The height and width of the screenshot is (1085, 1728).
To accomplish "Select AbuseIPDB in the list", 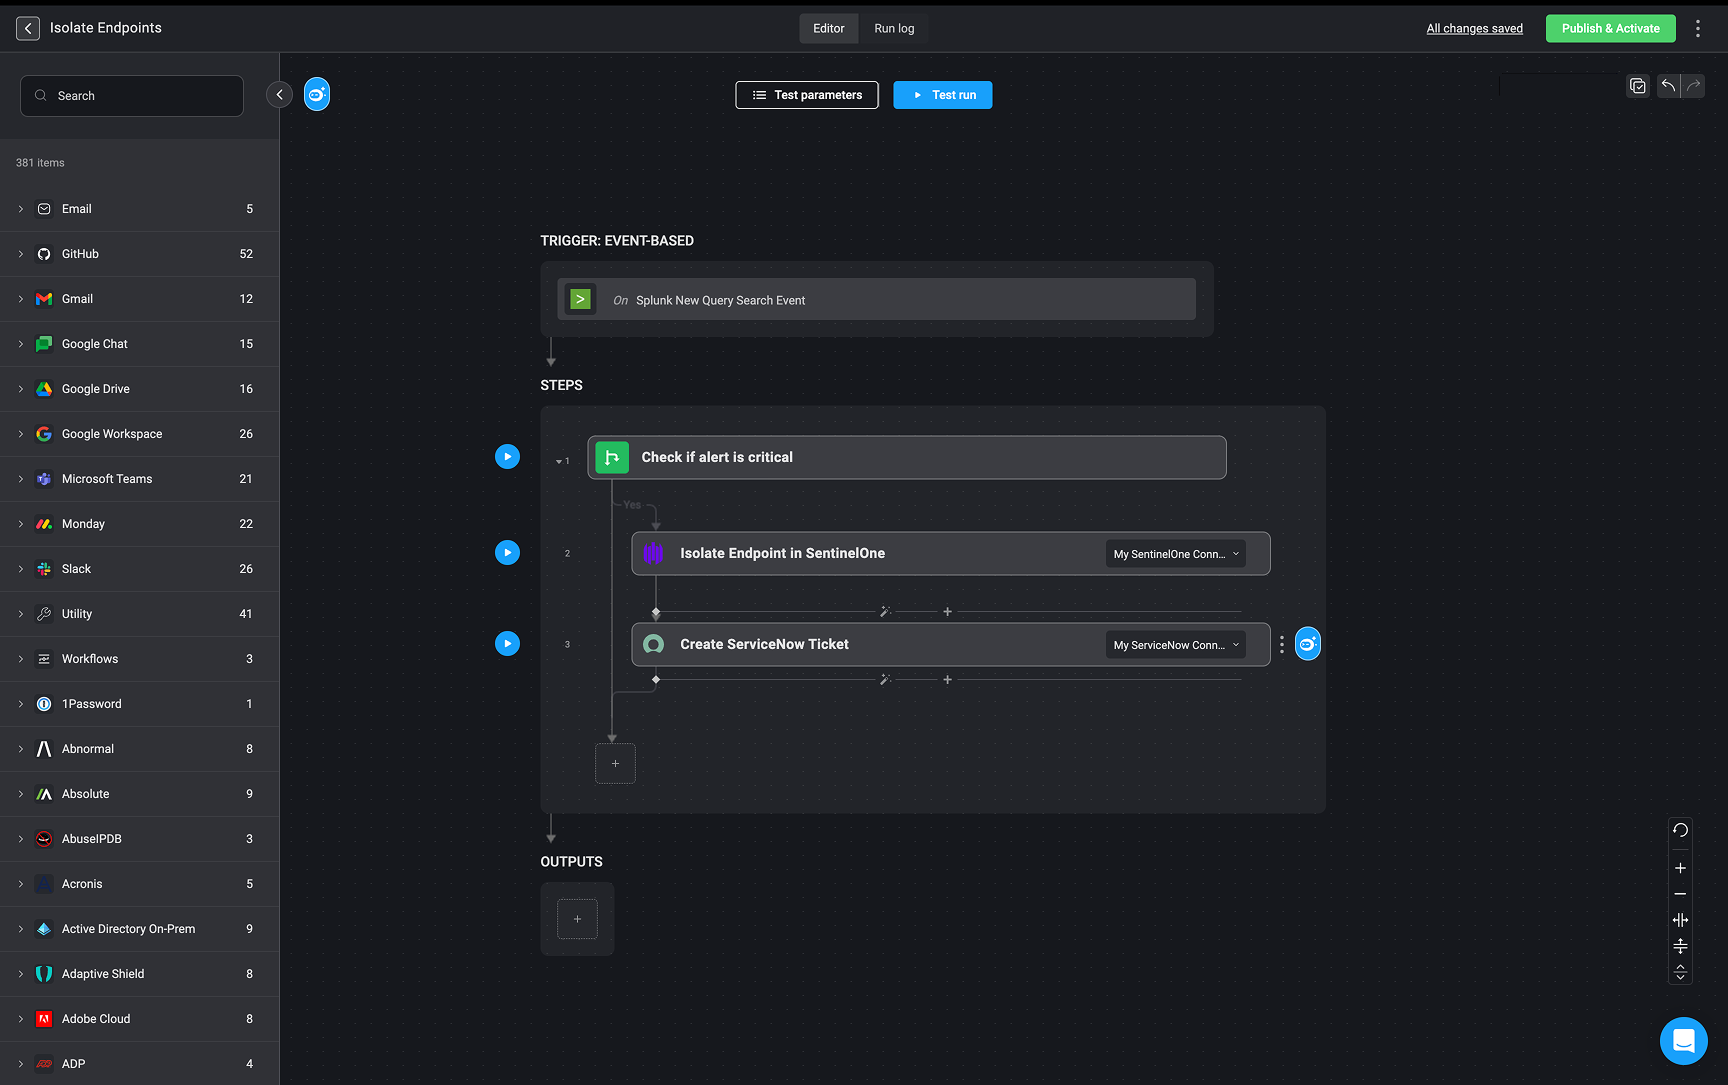I will tap(139, 839).
